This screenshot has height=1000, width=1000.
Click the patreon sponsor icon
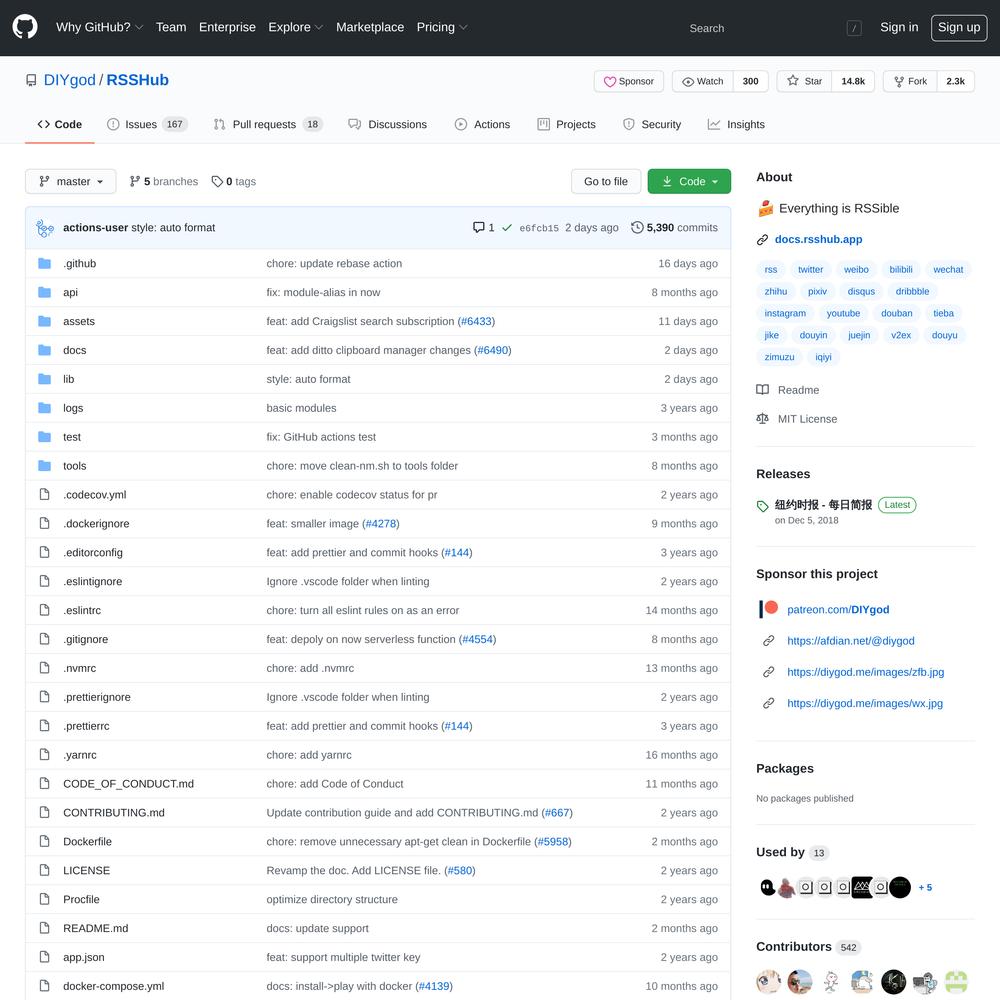[x=768, y=609]
